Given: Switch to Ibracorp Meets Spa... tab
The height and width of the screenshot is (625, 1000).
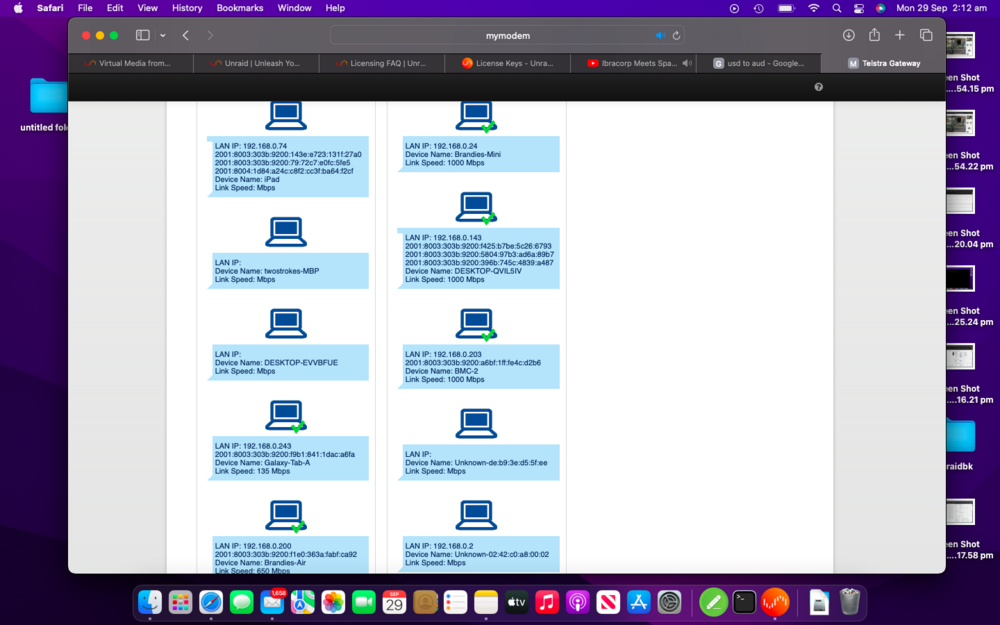Looking at the screenshot, I should pos(633,63).
